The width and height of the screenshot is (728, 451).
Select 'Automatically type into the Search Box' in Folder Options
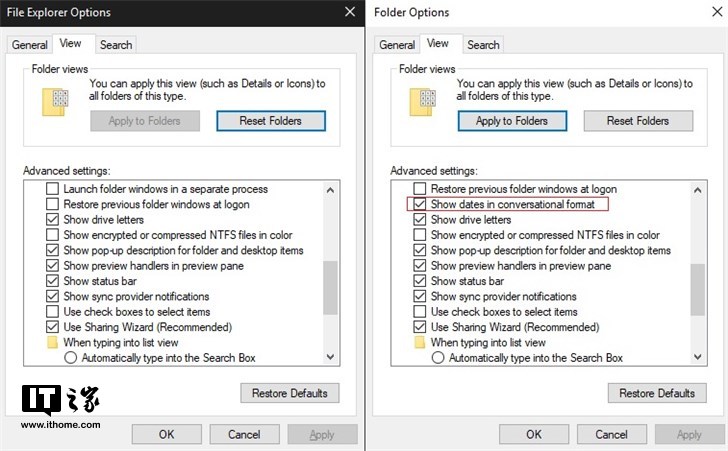[x=438, y=358]
